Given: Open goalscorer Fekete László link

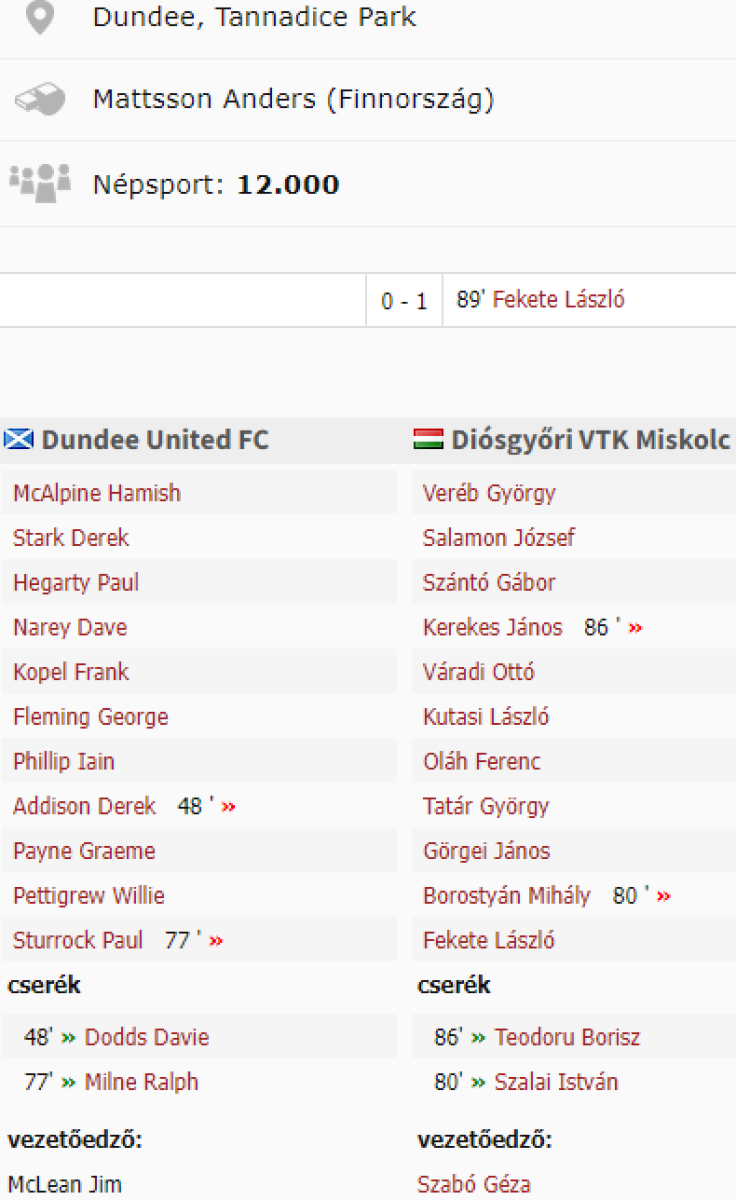Looking at the screenshot, I should pyautogui.click(x=559, y=300).
